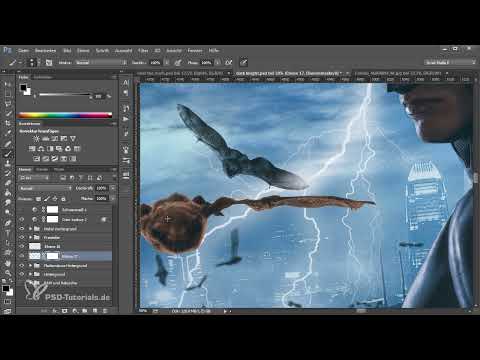Screen dimensions: 480x360
Task: Select the Type tool
Action: coord(8,233)
